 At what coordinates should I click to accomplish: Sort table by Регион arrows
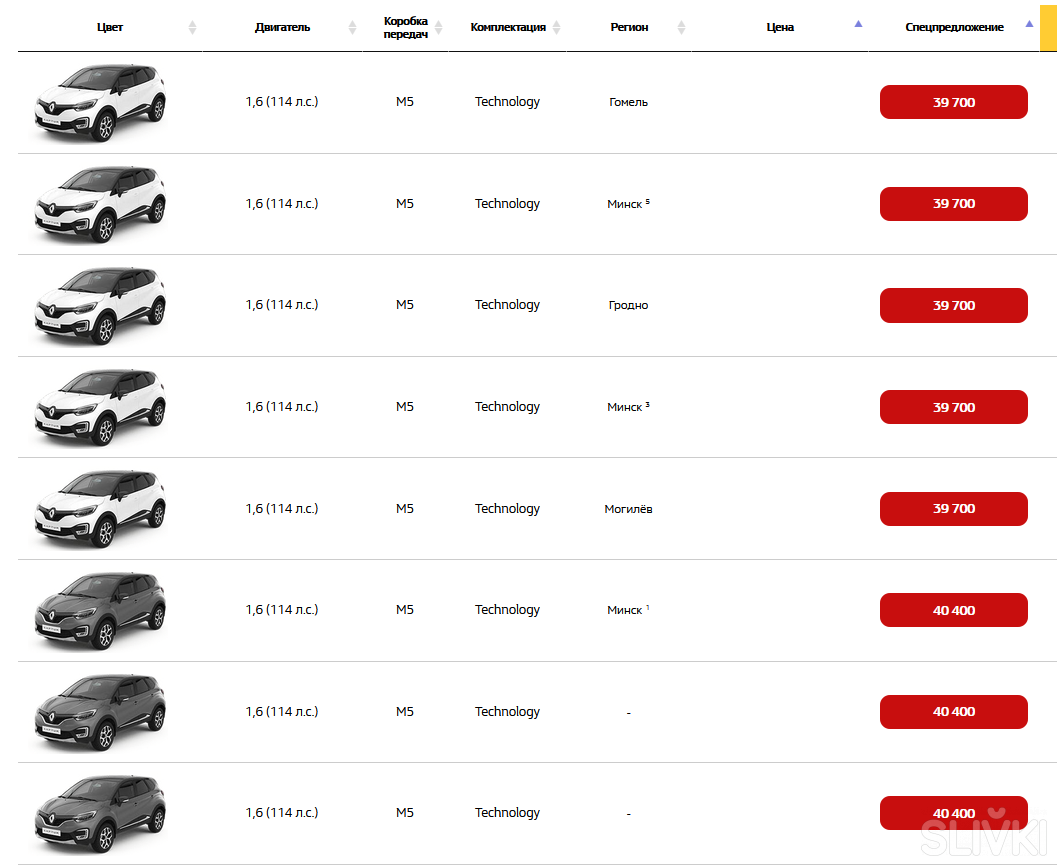coord(681,27)
